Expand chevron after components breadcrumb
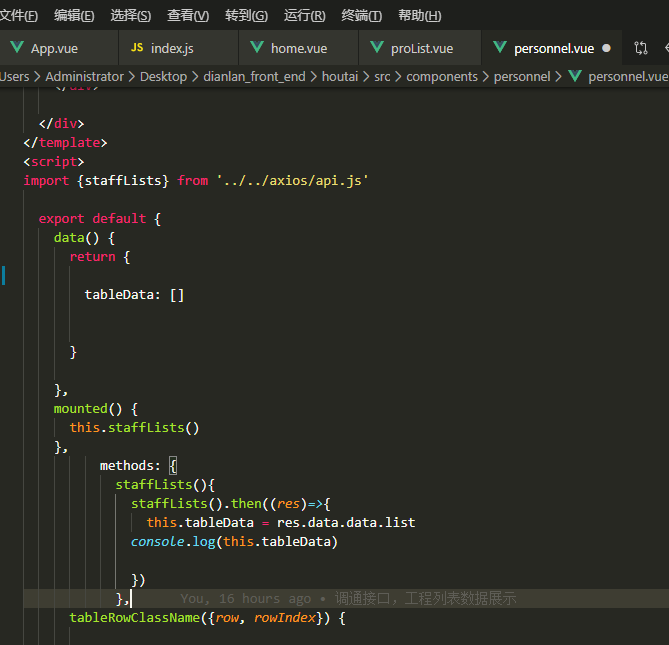 click(486, 77)
